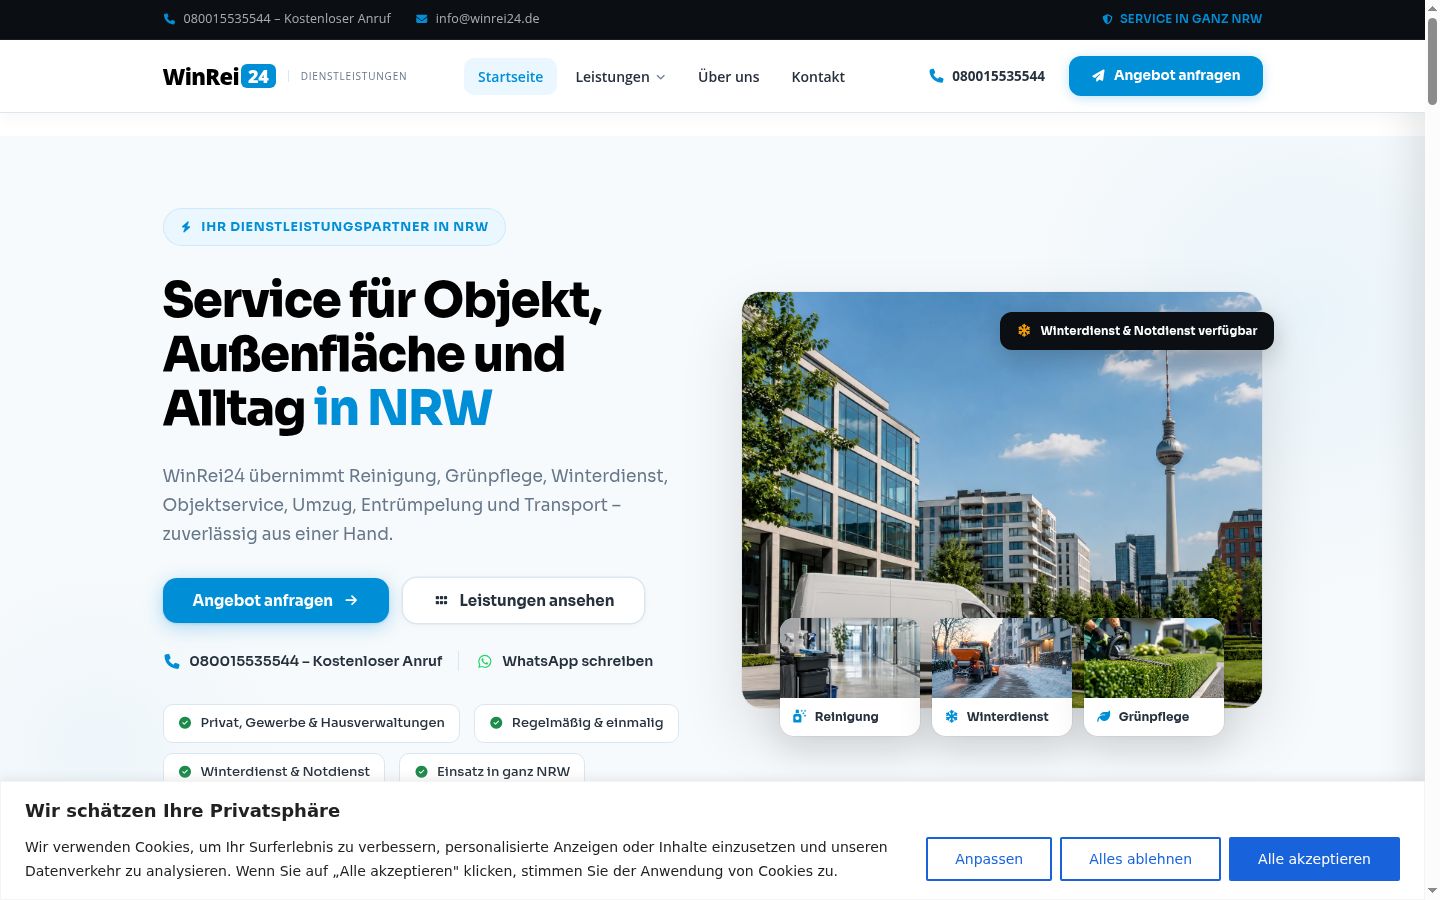Click SERVICE IN GANZ NRW text
1440x900 pixels.
(1191, 19)
